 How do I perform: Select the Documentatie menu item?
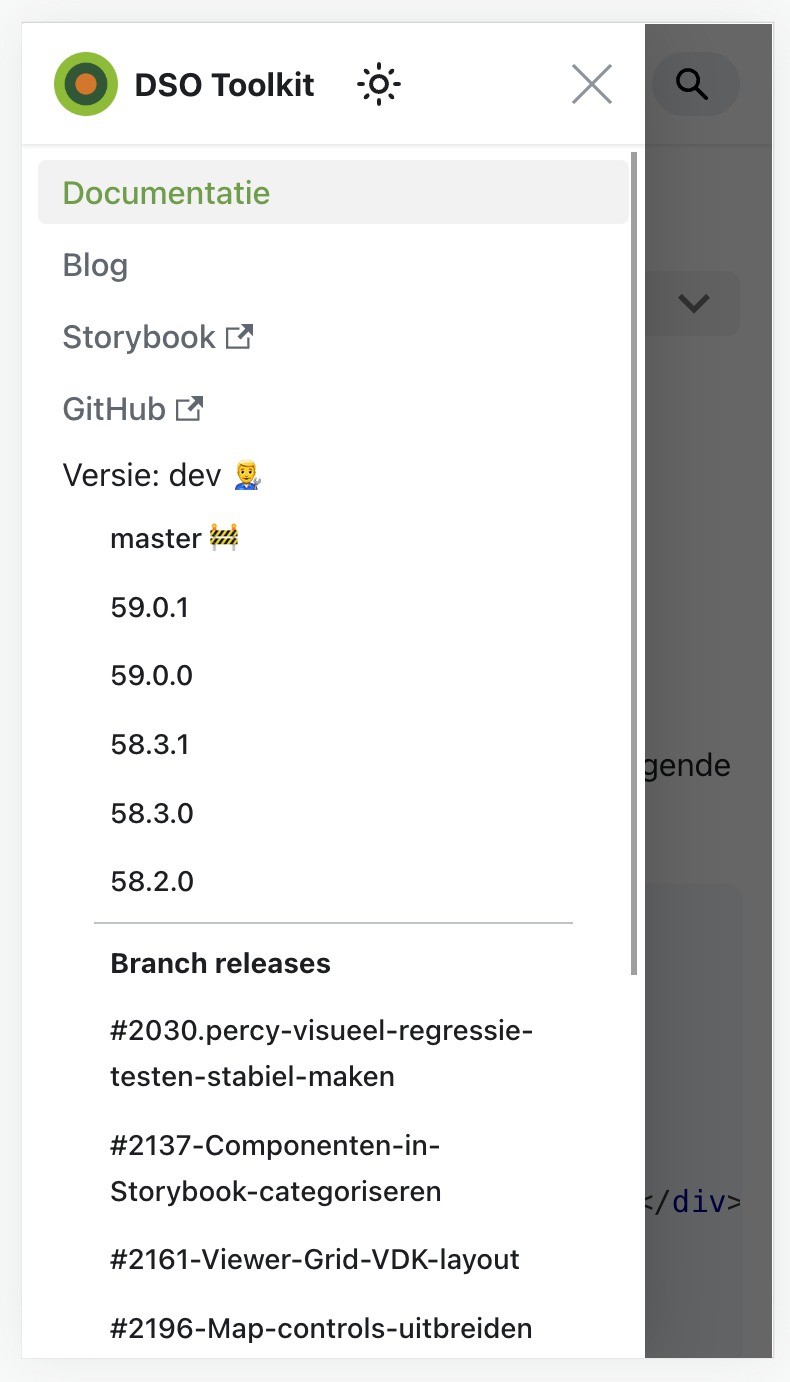(166, 192)
